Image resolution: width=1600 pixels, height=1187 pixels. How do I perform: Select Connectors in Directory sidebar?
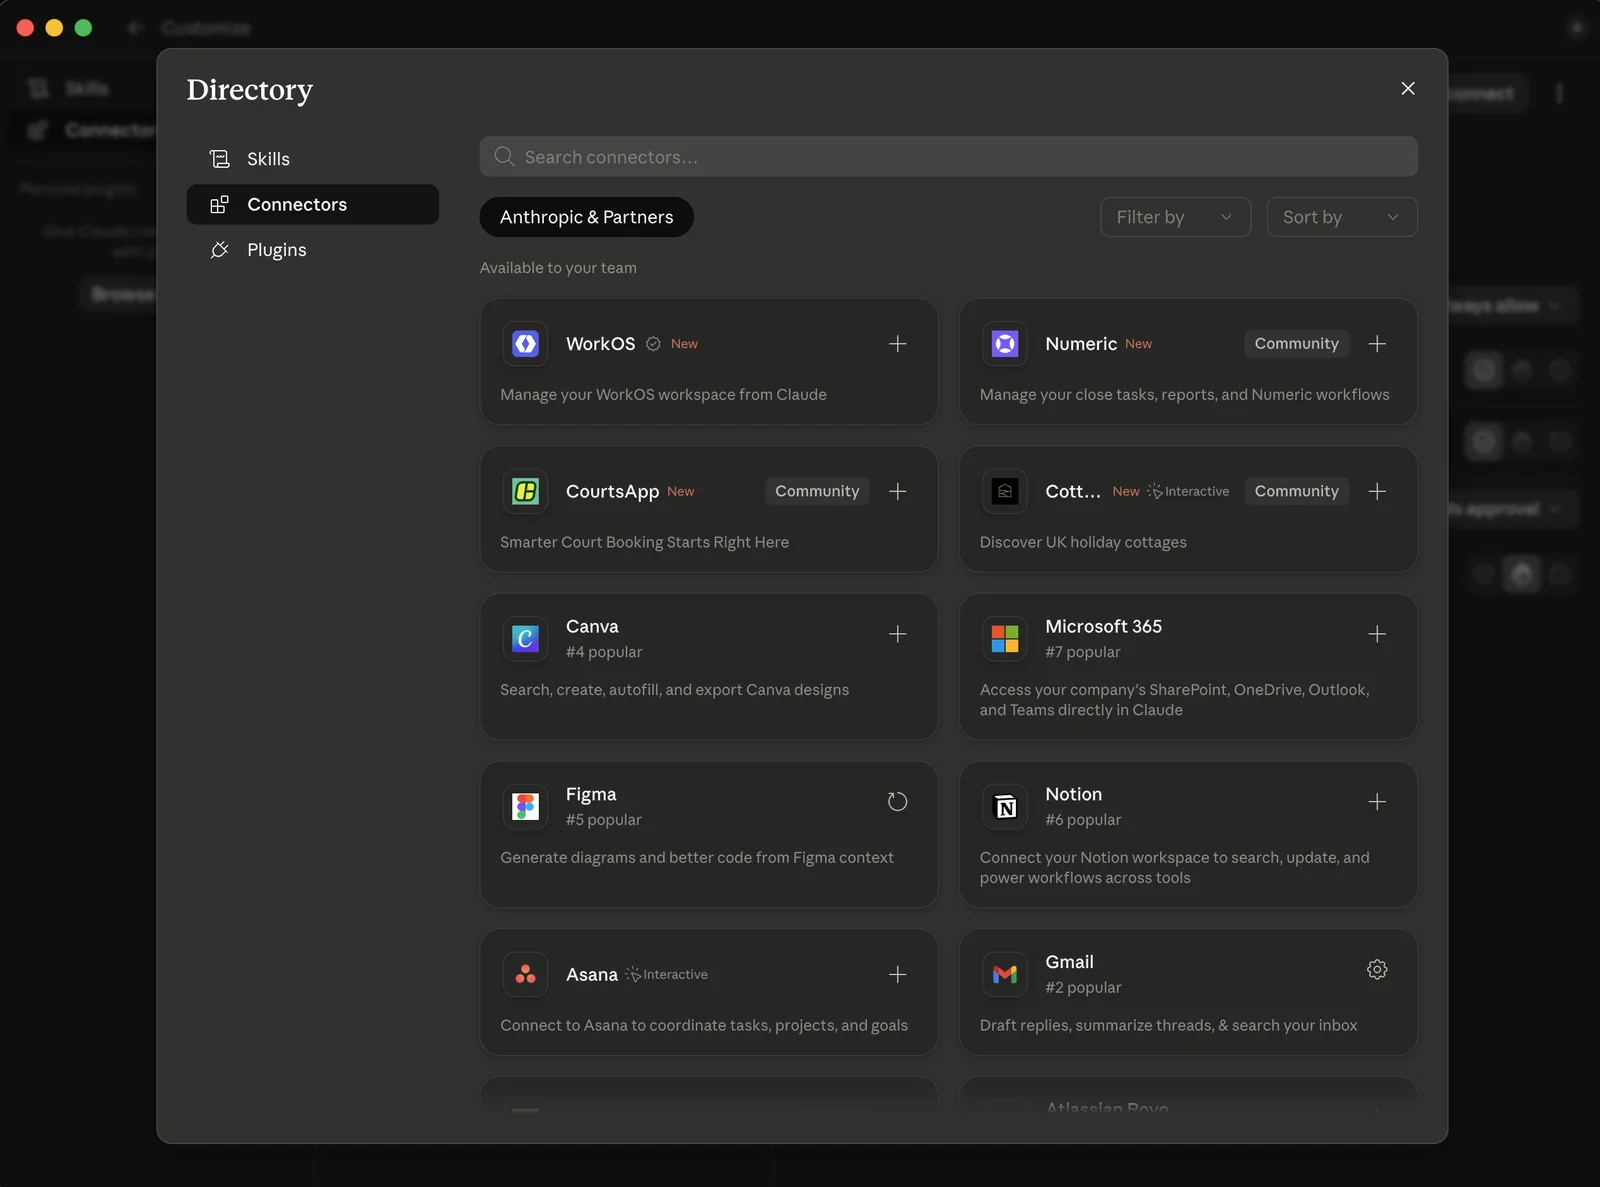click(312, 204)
